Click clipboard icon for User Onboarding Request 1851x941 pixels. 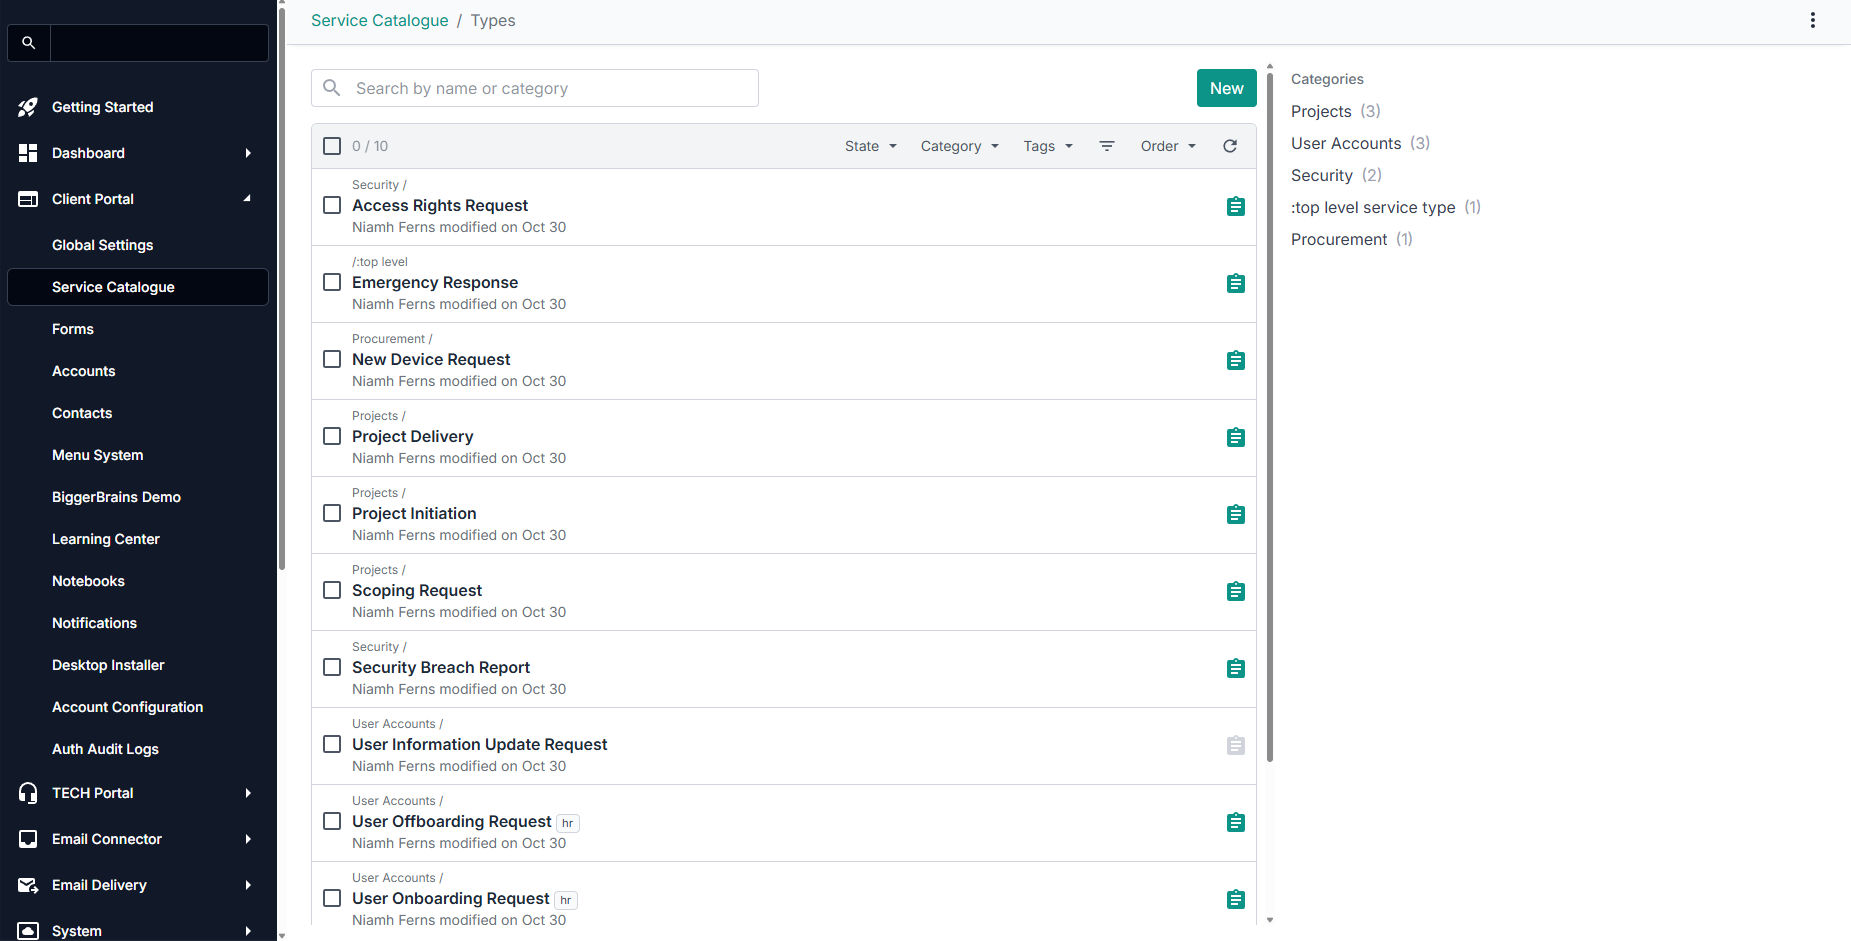[x=1236, y=899]
